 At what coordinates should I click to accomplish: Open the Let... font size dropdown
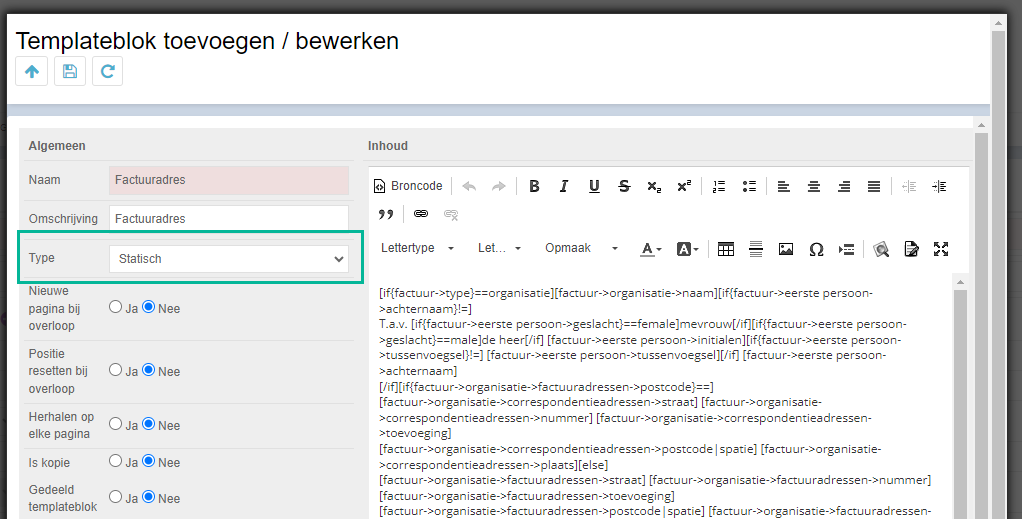pyautogui.click(x=500, y=248)
